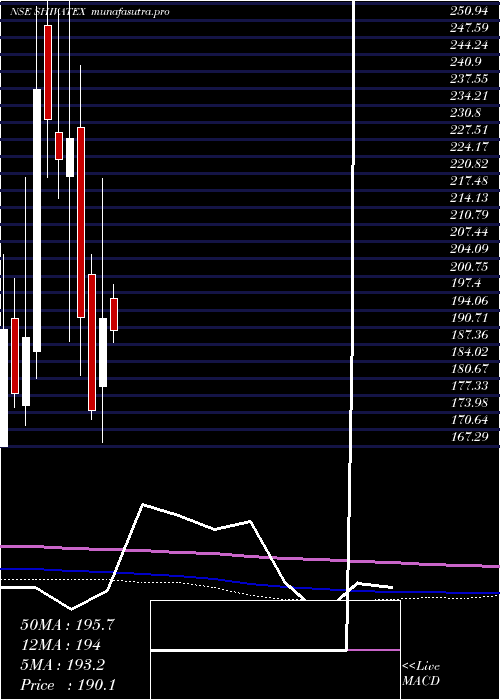The width and height of the screenshot is (500, 700).
Task: Click price label 214.13
Action: click(x=469, y=197)
